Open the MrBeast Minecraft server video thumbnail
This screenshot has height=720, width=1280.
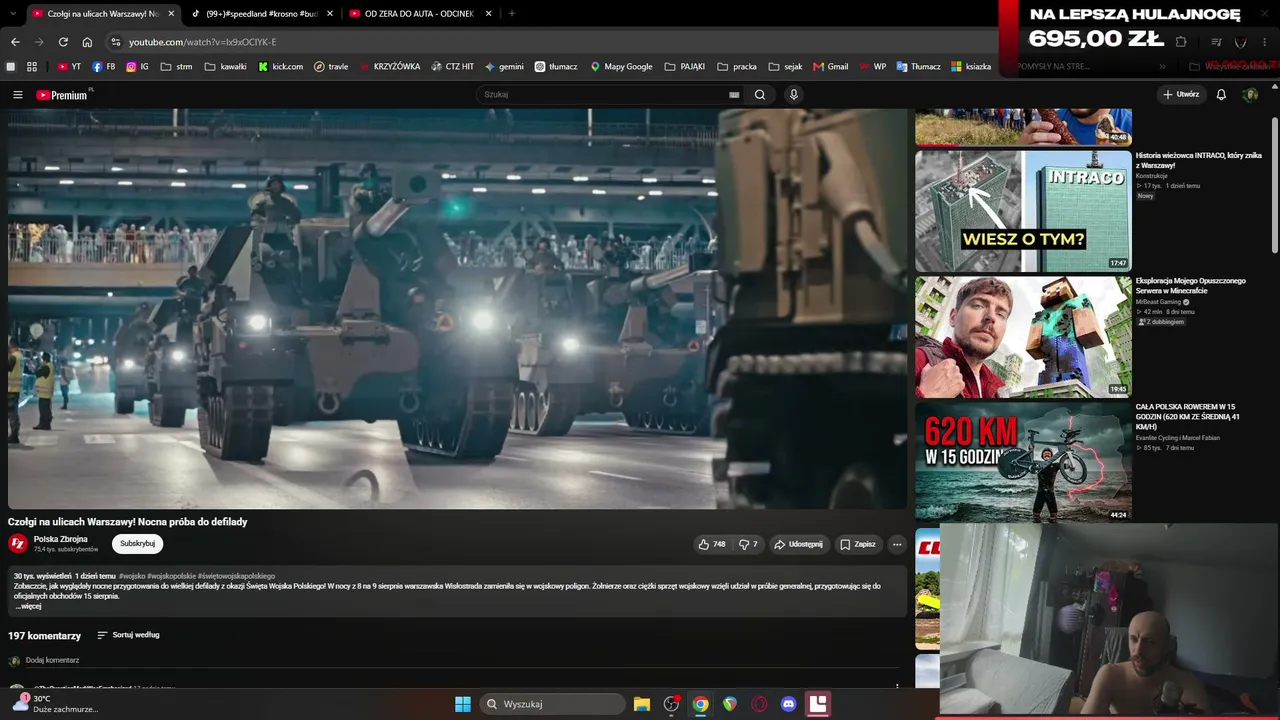1023,337
